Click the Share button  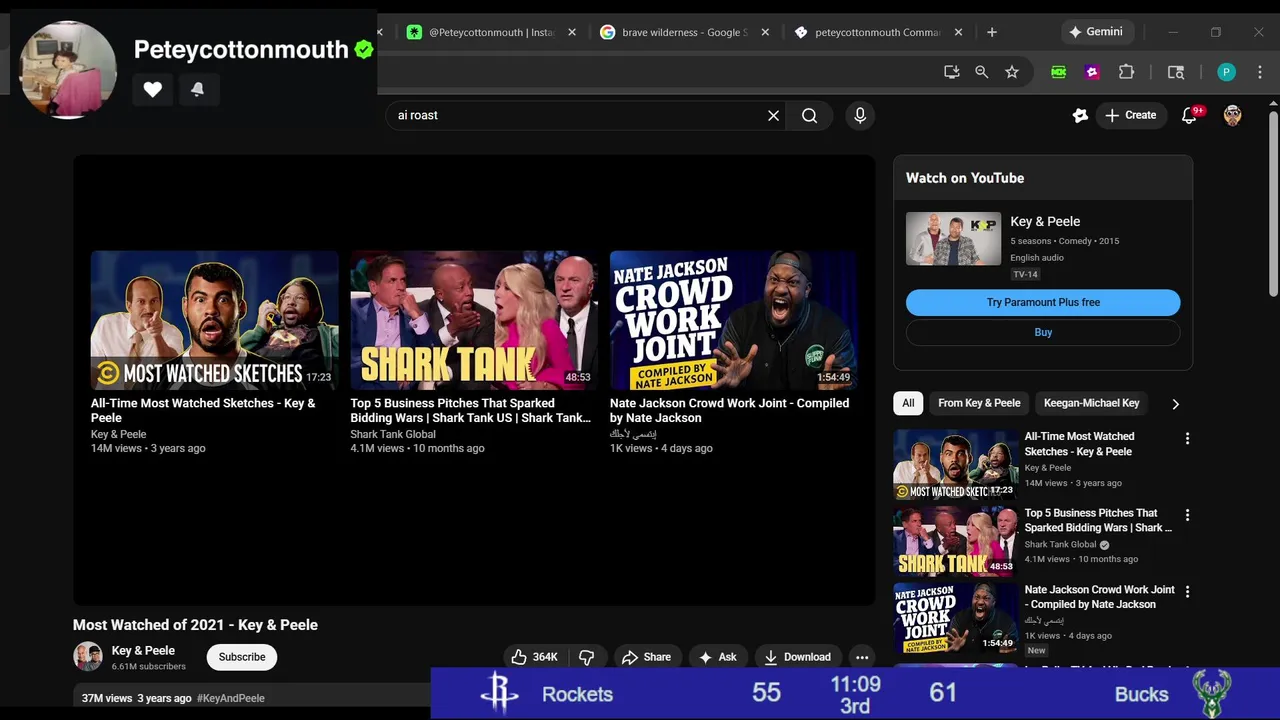(646, 657)
